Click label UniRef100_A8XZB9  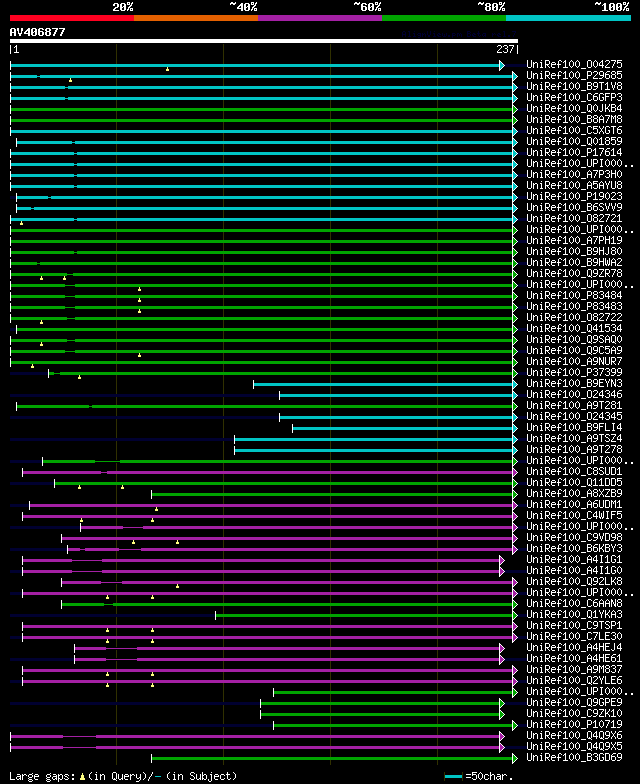coord(574,494)
